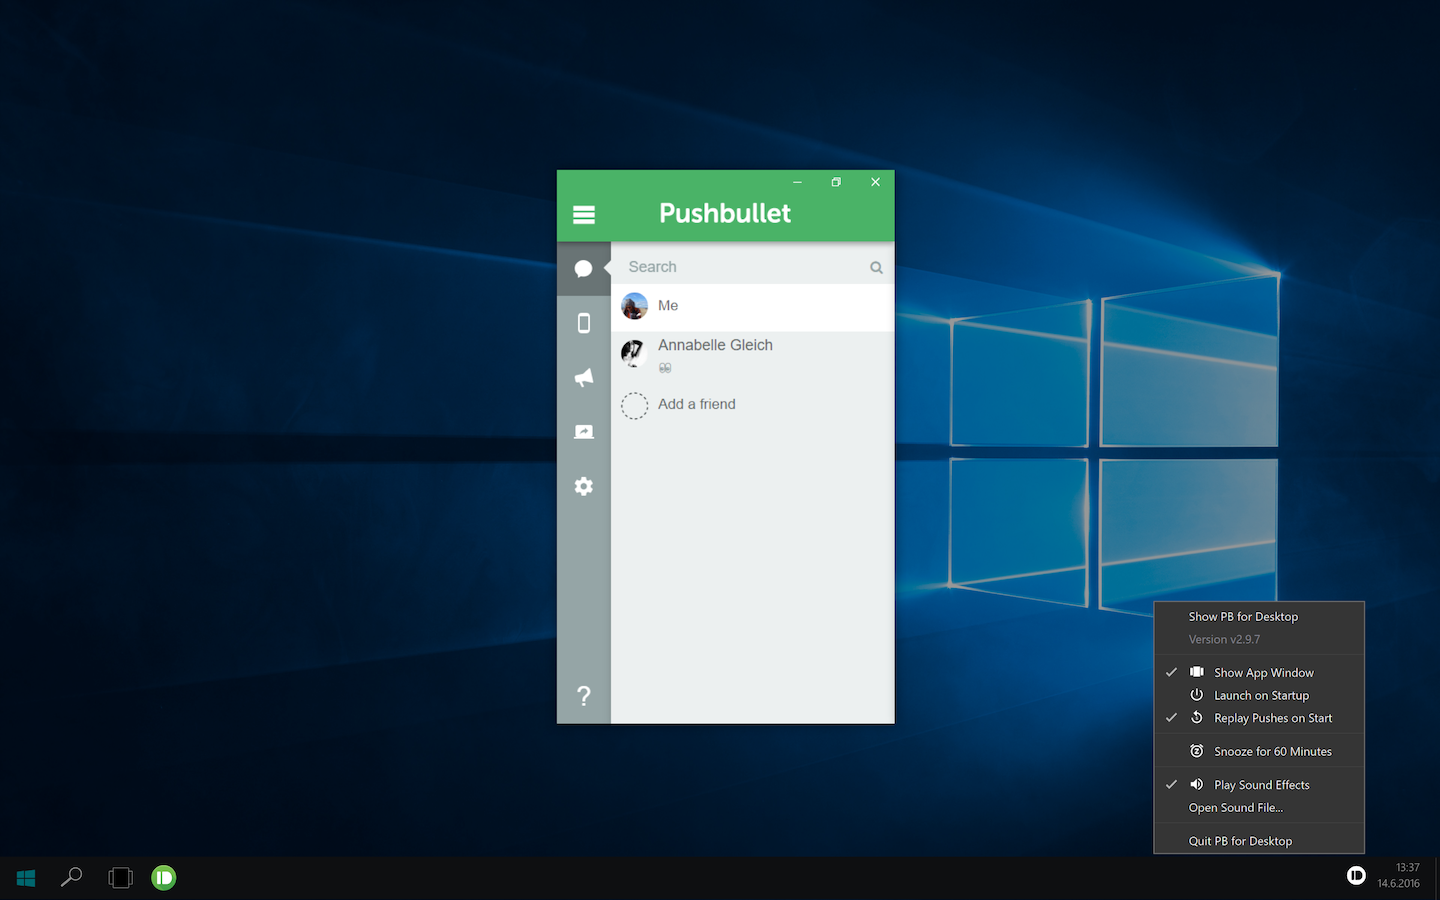Open Annabelle Gleich conversation
Viewport: 1440px width, 900px height.
pos(752,354)
